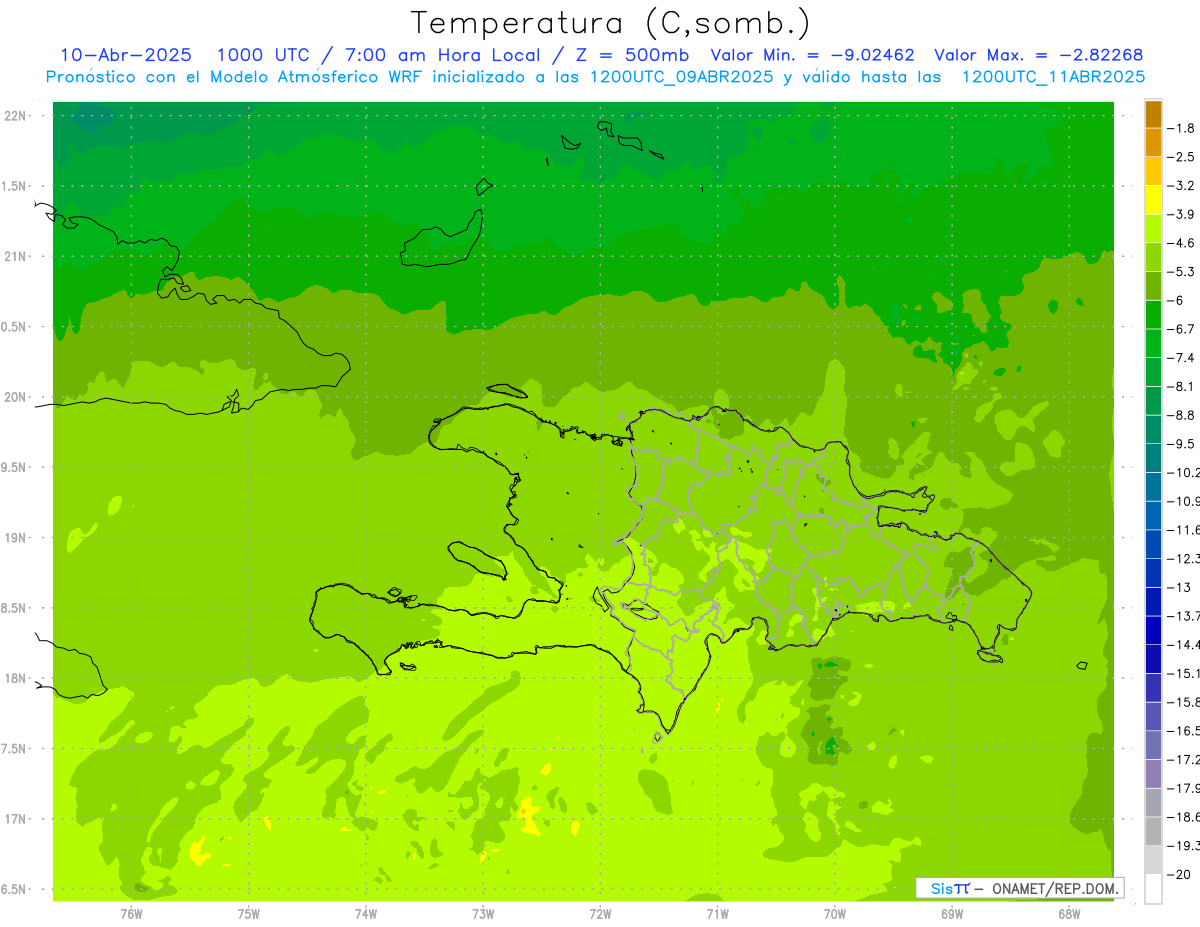Click the white swatch below -20 in the legend
This screenshot has height=927, width=1200.
click(1153, 888)
